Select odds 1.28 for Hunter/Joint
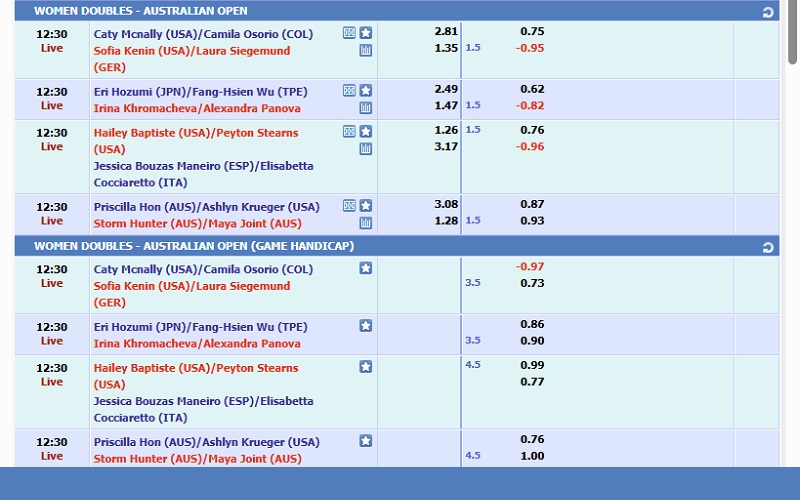This screenshot has height=500, width=800. pos(446,221)
